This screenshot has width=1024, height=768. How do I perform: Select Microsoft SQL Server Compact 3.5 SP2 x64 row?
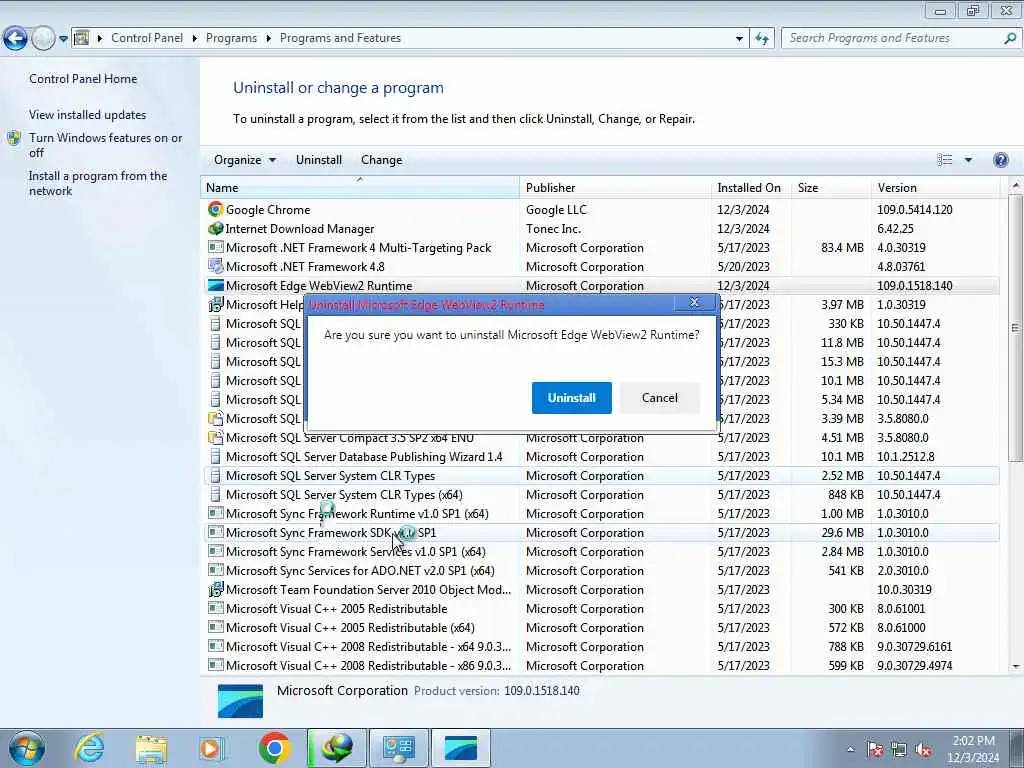(601, 438)
